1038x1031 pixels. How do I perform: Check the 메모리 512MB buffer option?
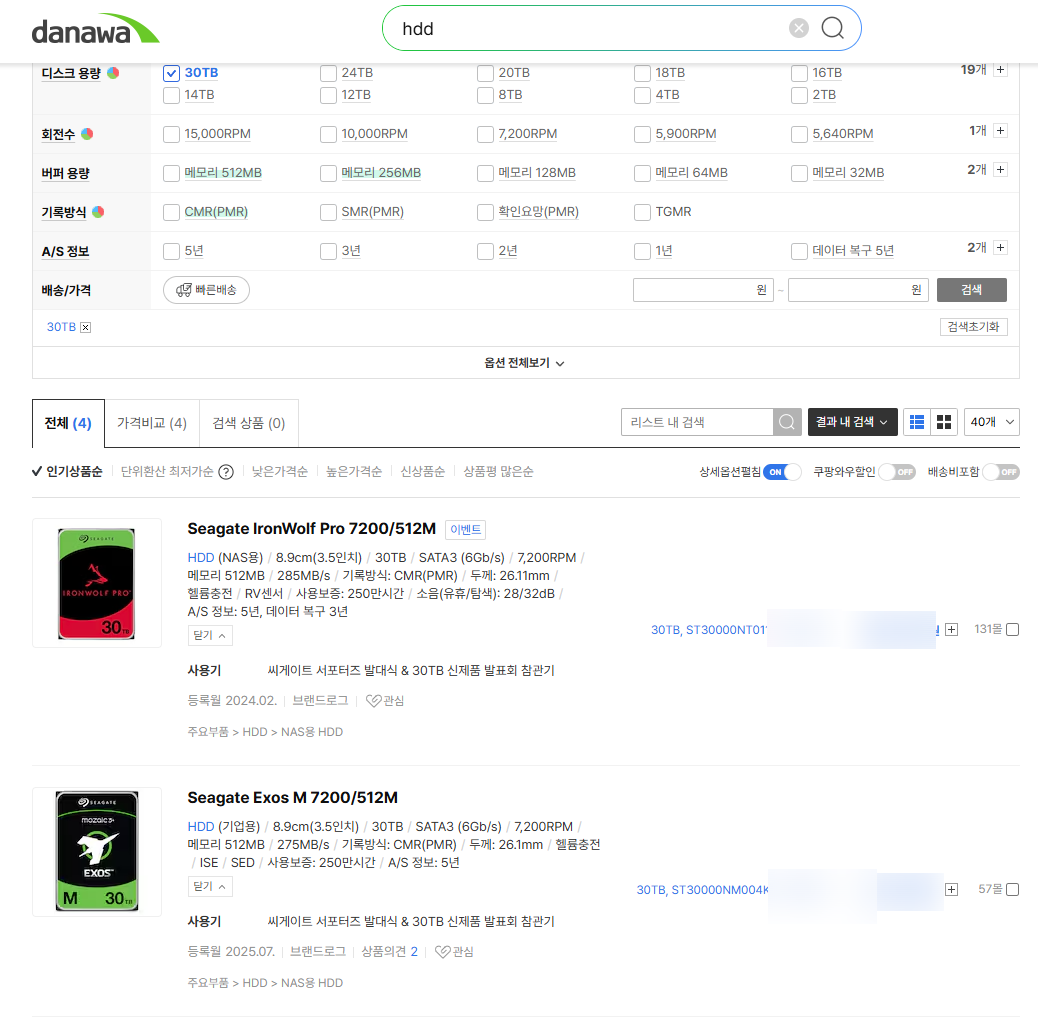pos(171,173)
